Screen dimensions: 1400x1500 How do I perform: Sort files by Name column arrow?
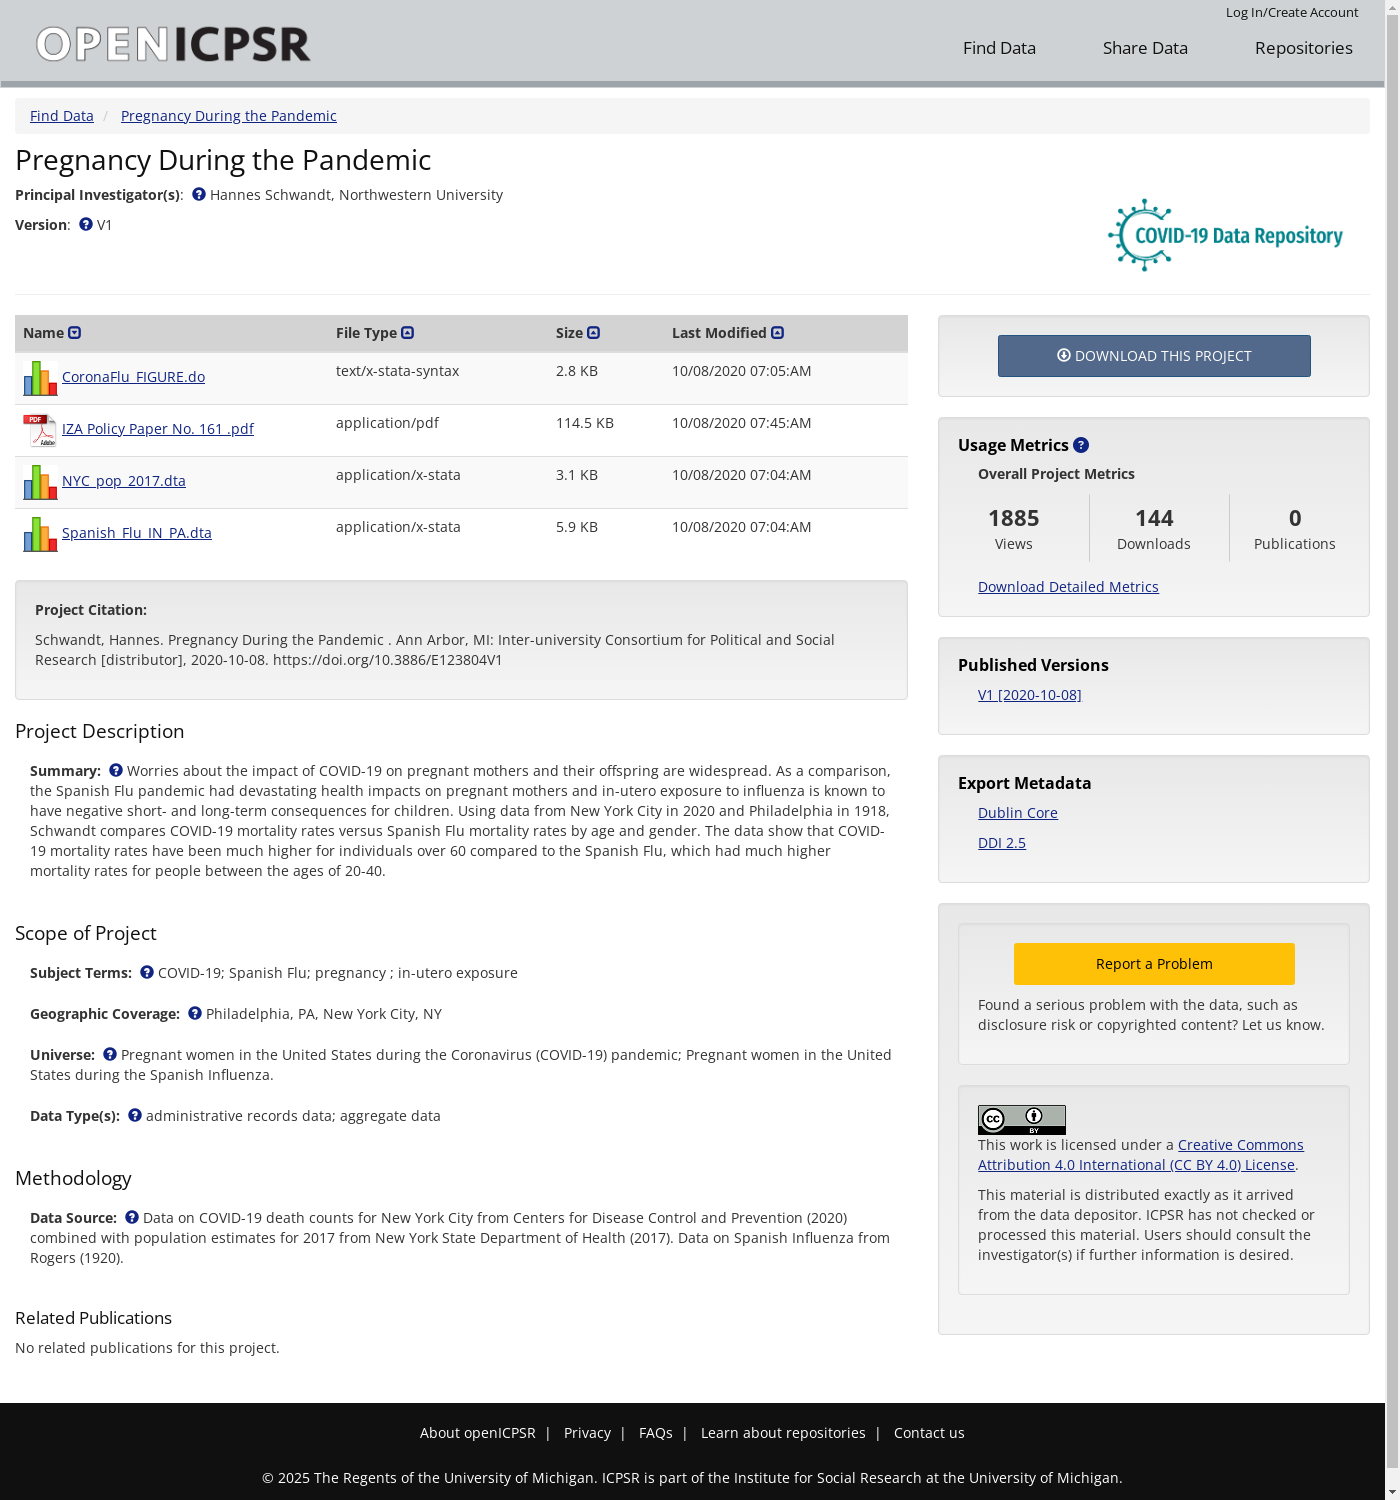75,333
